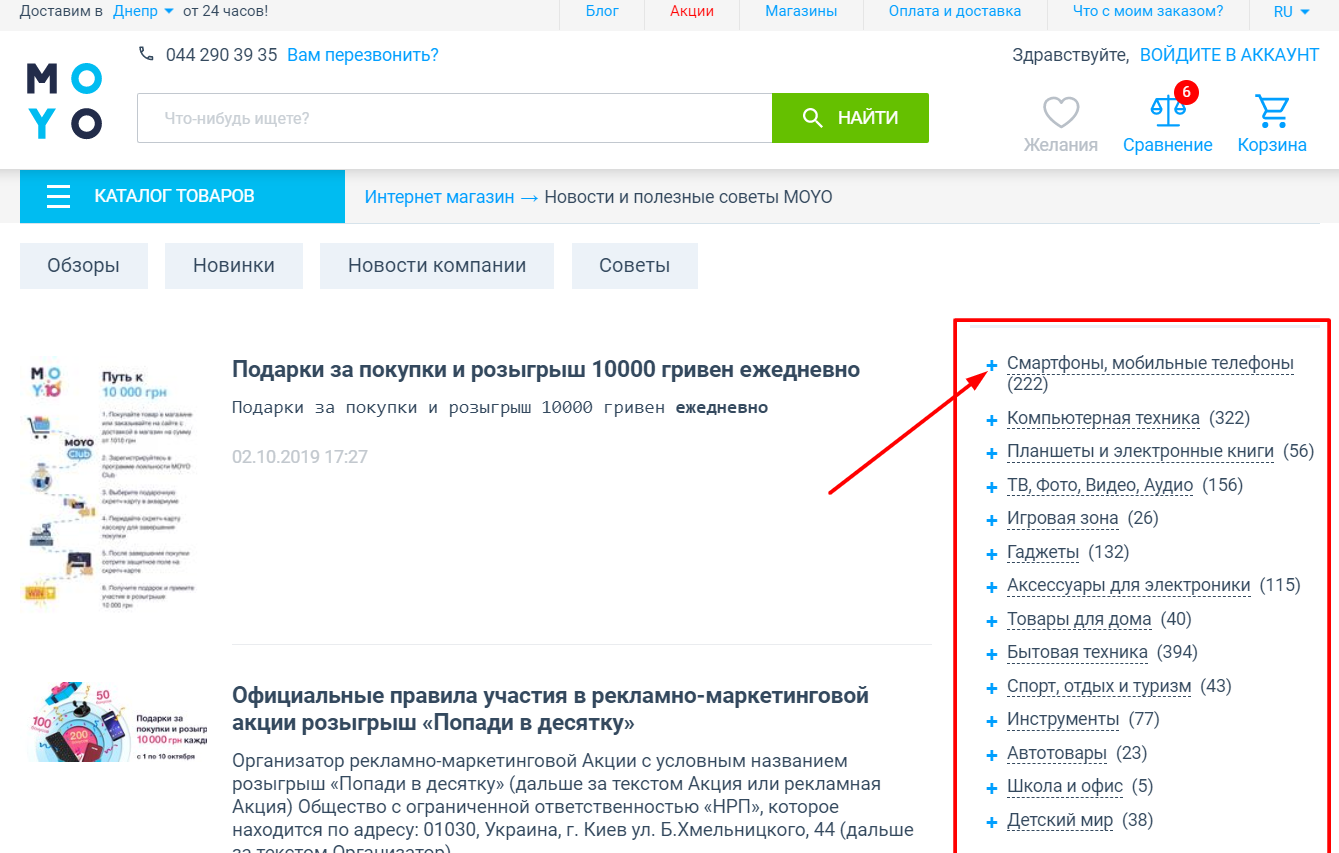
Task: Open the comparison scales icon
Action: tap(1167, 111)
